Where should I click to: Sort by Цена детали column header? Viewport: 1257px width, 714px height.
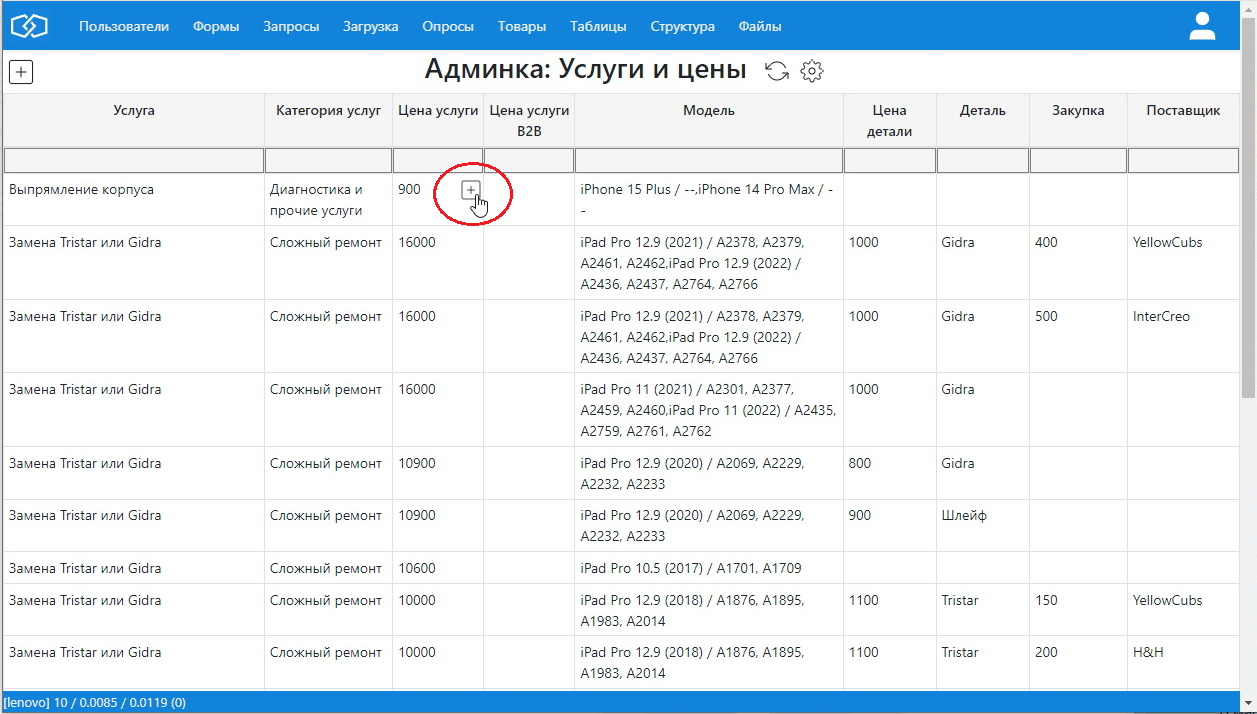click(890, 120)
